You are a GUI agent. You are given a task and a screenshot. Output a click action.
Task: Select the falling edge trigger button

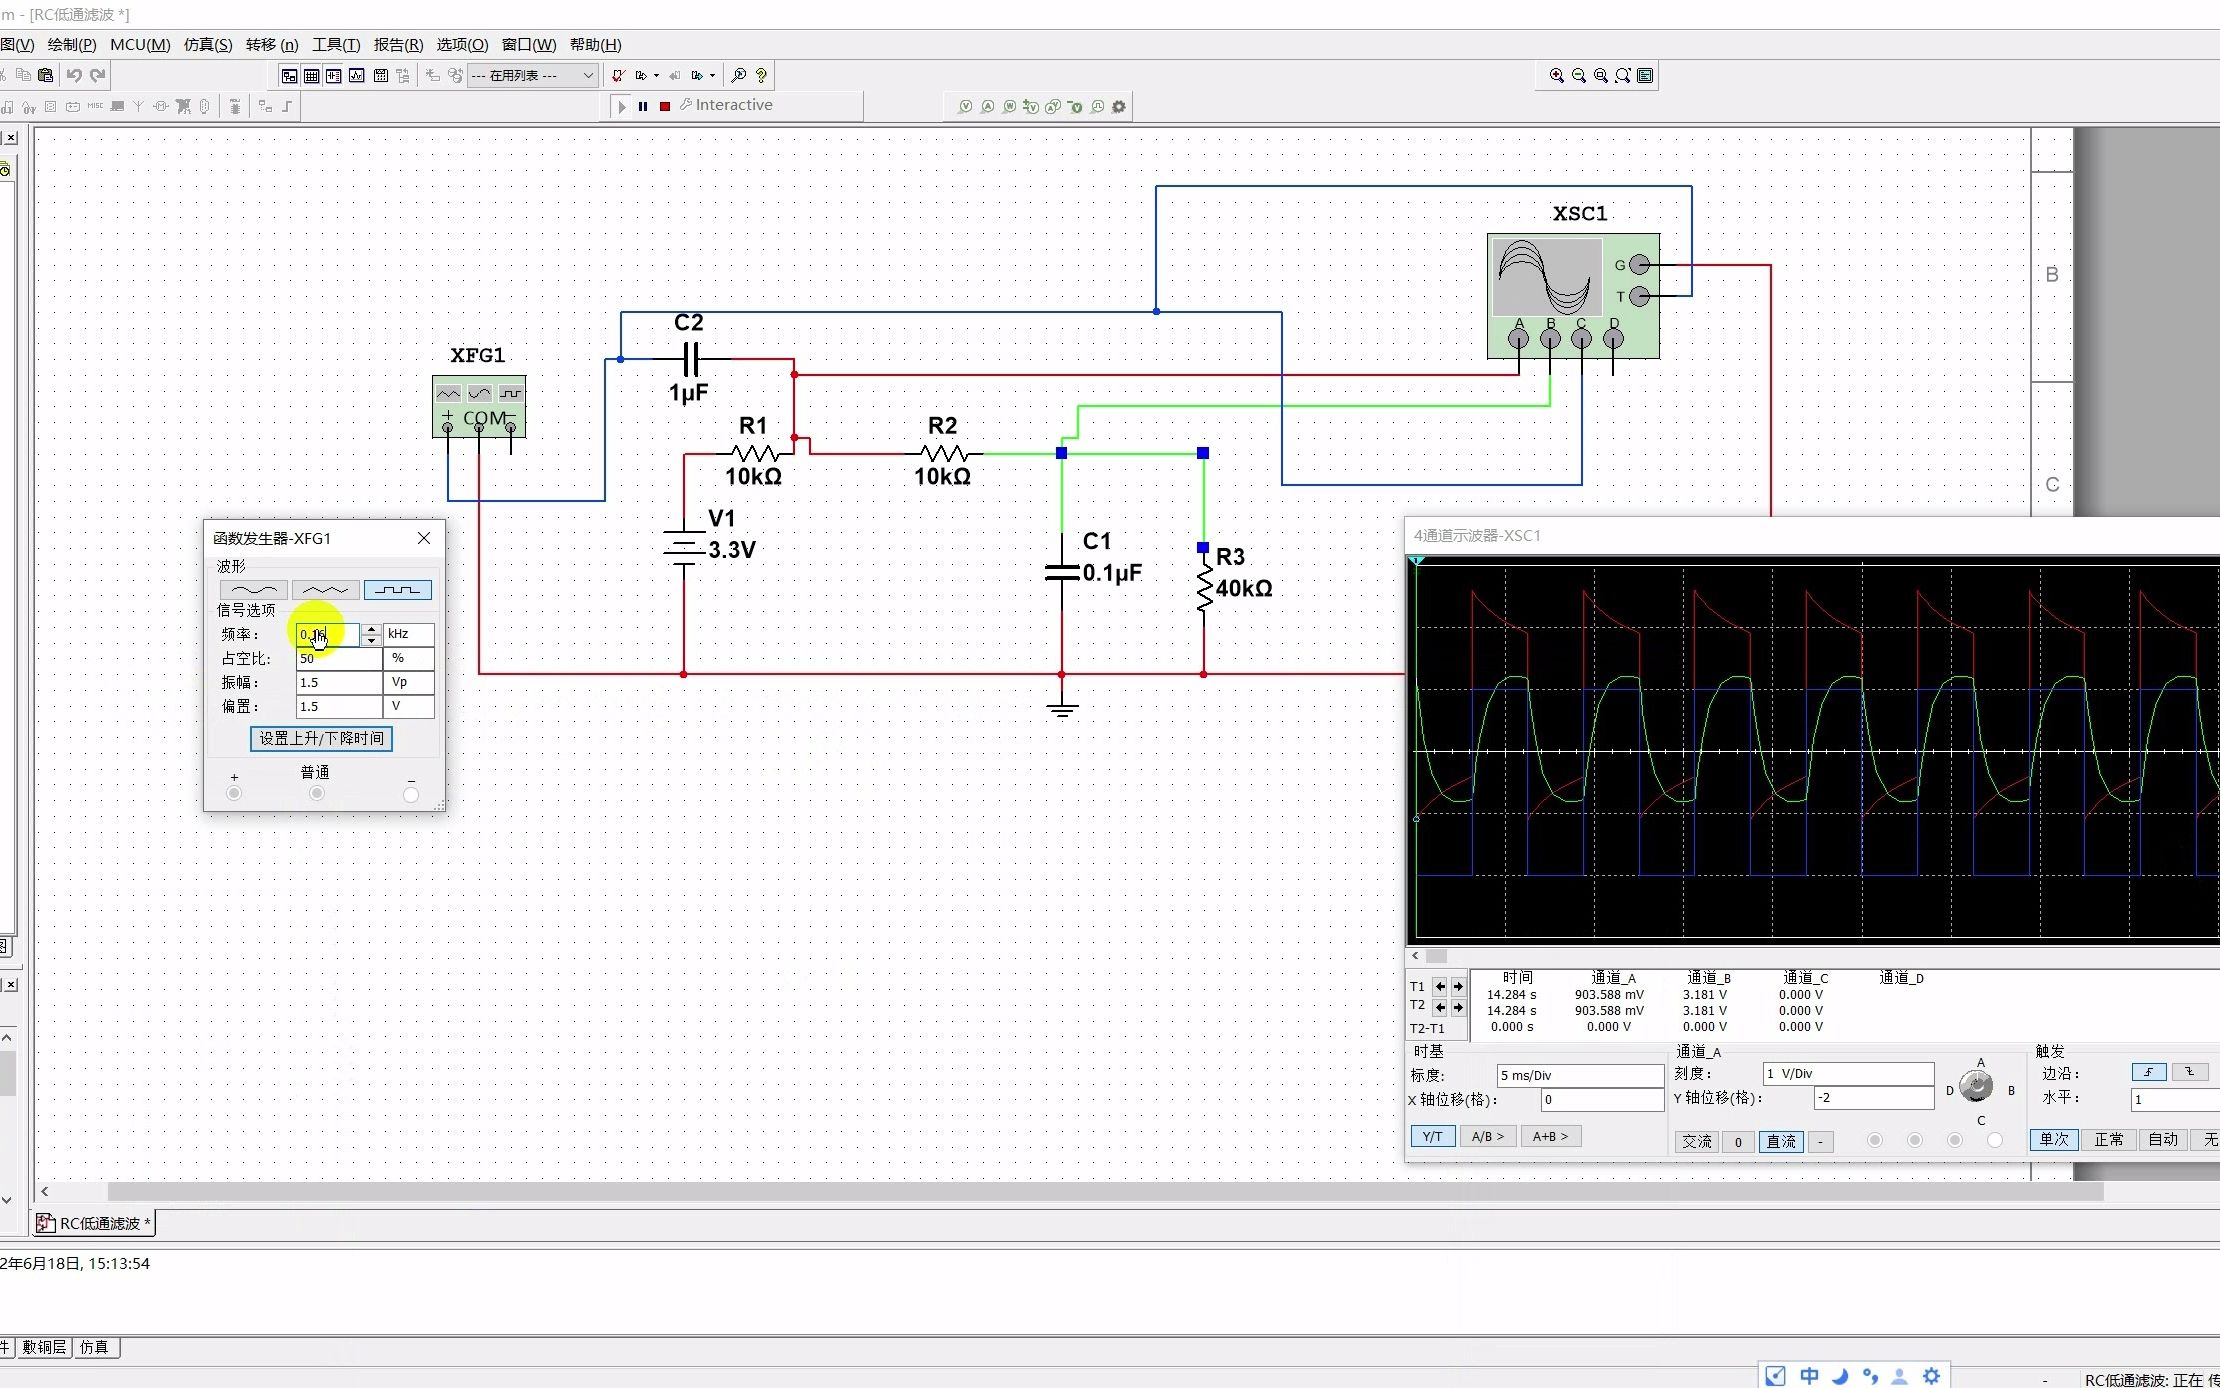[2189, 1072]
